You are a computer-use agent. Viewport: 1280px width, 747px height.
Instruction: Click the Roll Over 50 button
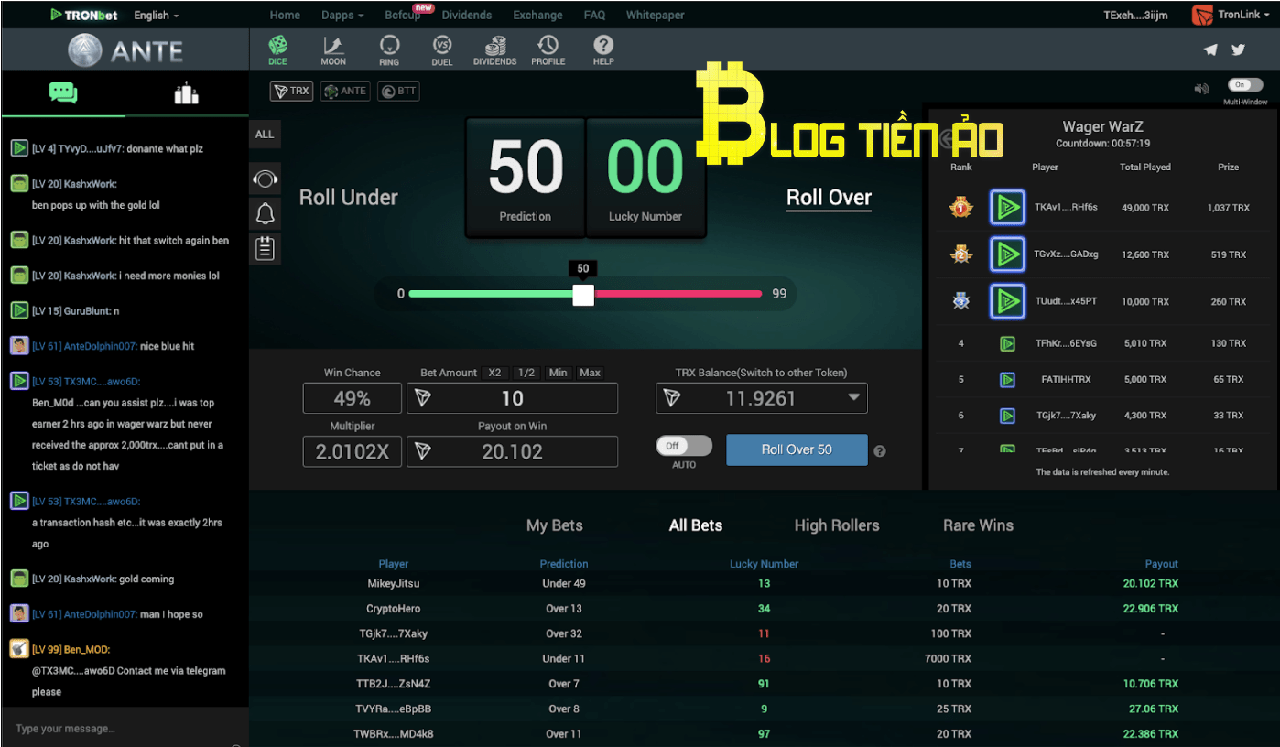tap(797, 450)
